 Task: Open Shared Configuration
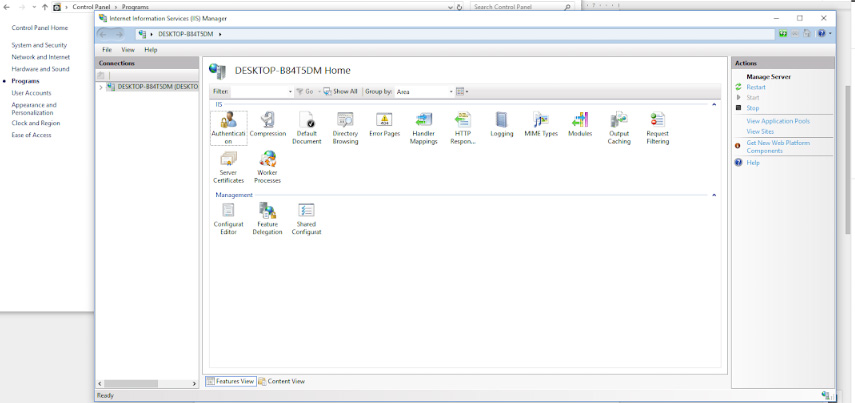pyautogui.click(x=306, y=219)
